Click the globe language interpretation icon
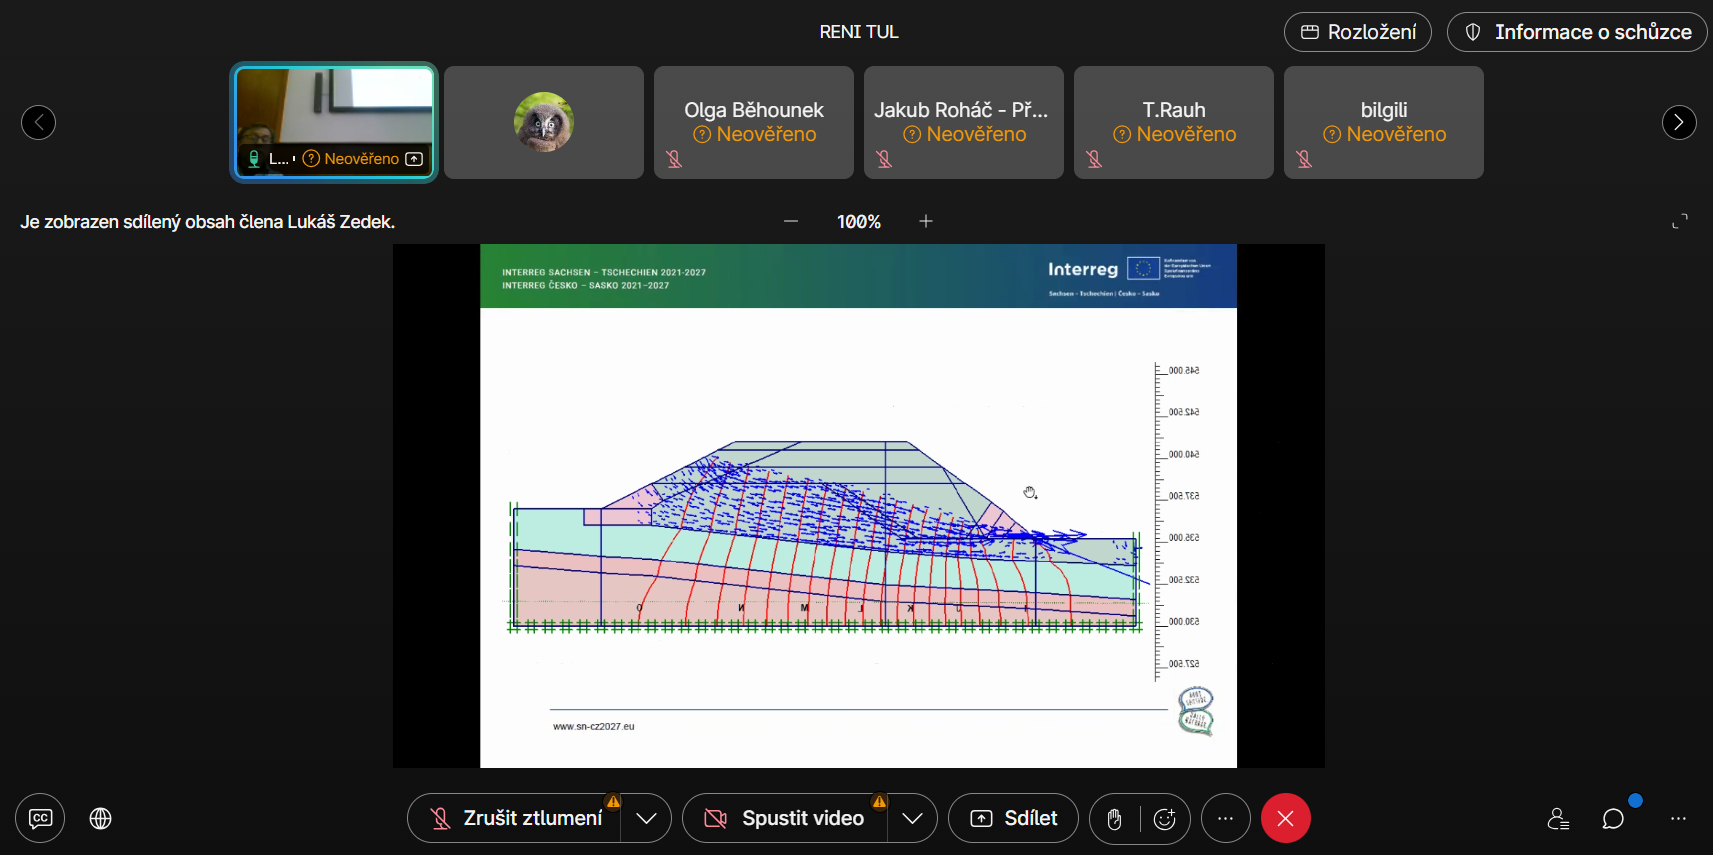This screenshot has width=1713, height=855. [100, 818]
